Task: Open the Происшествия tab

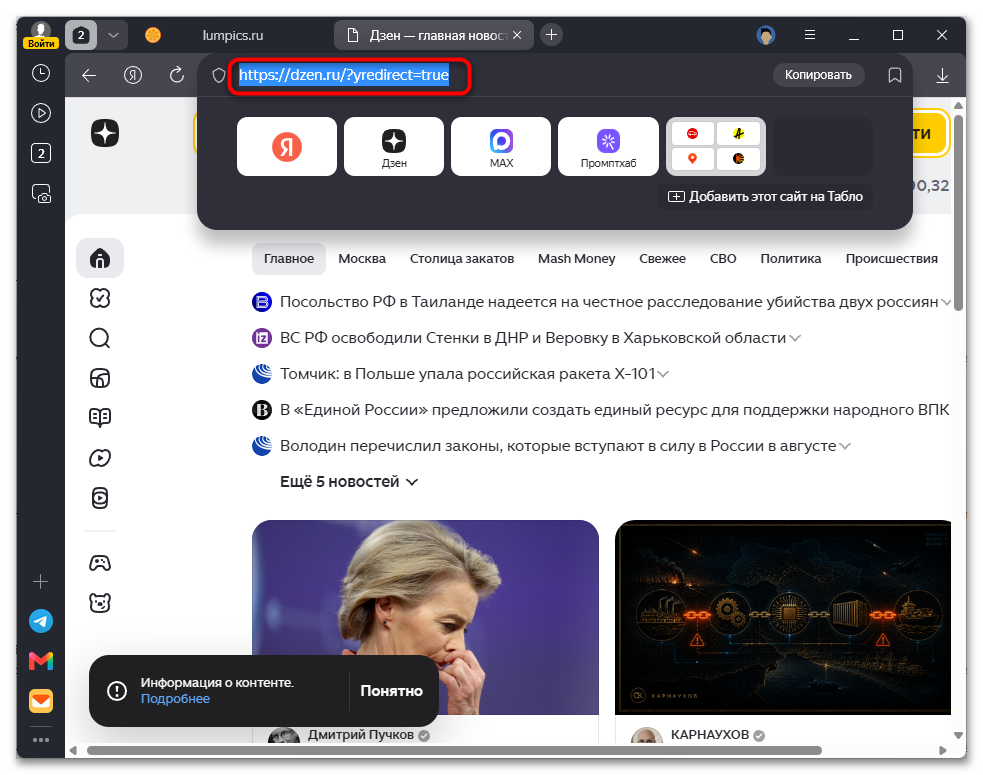Action: 891,258
